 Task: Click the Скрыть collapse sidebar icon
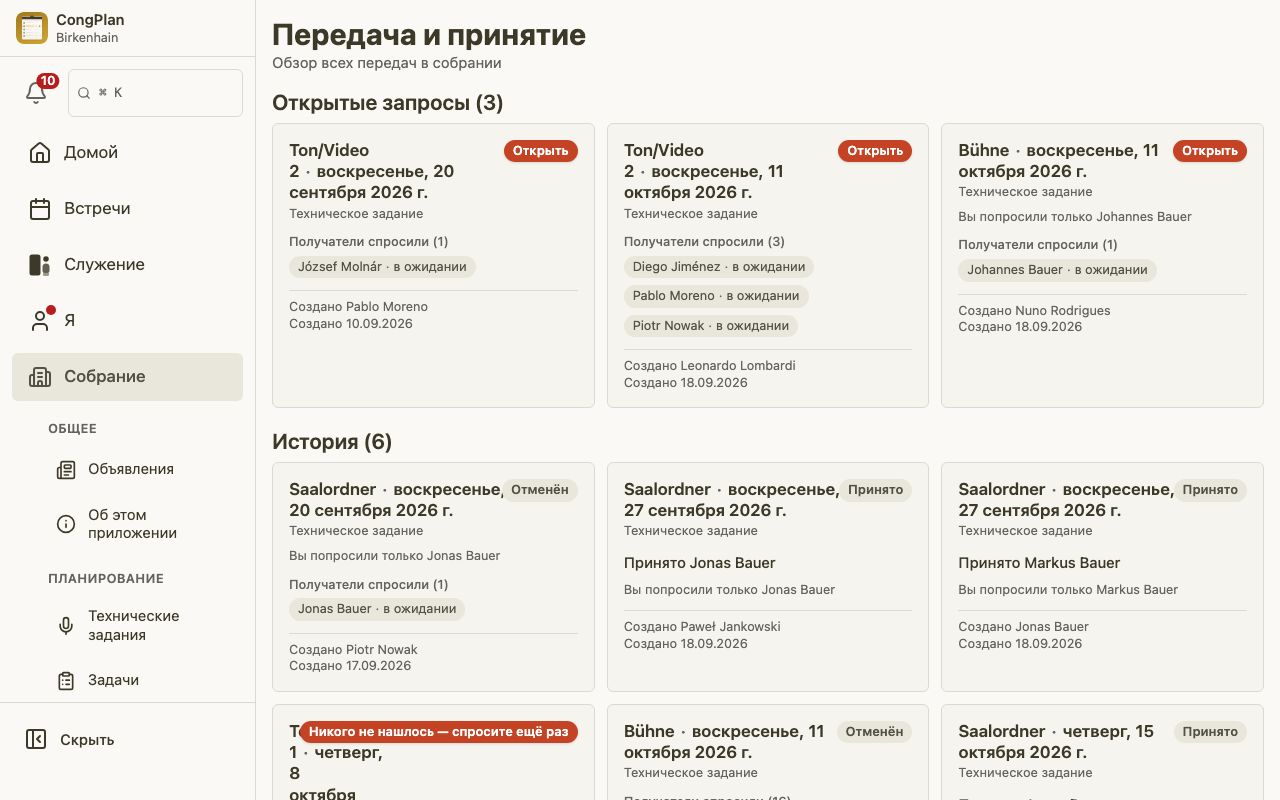[36, 740]
